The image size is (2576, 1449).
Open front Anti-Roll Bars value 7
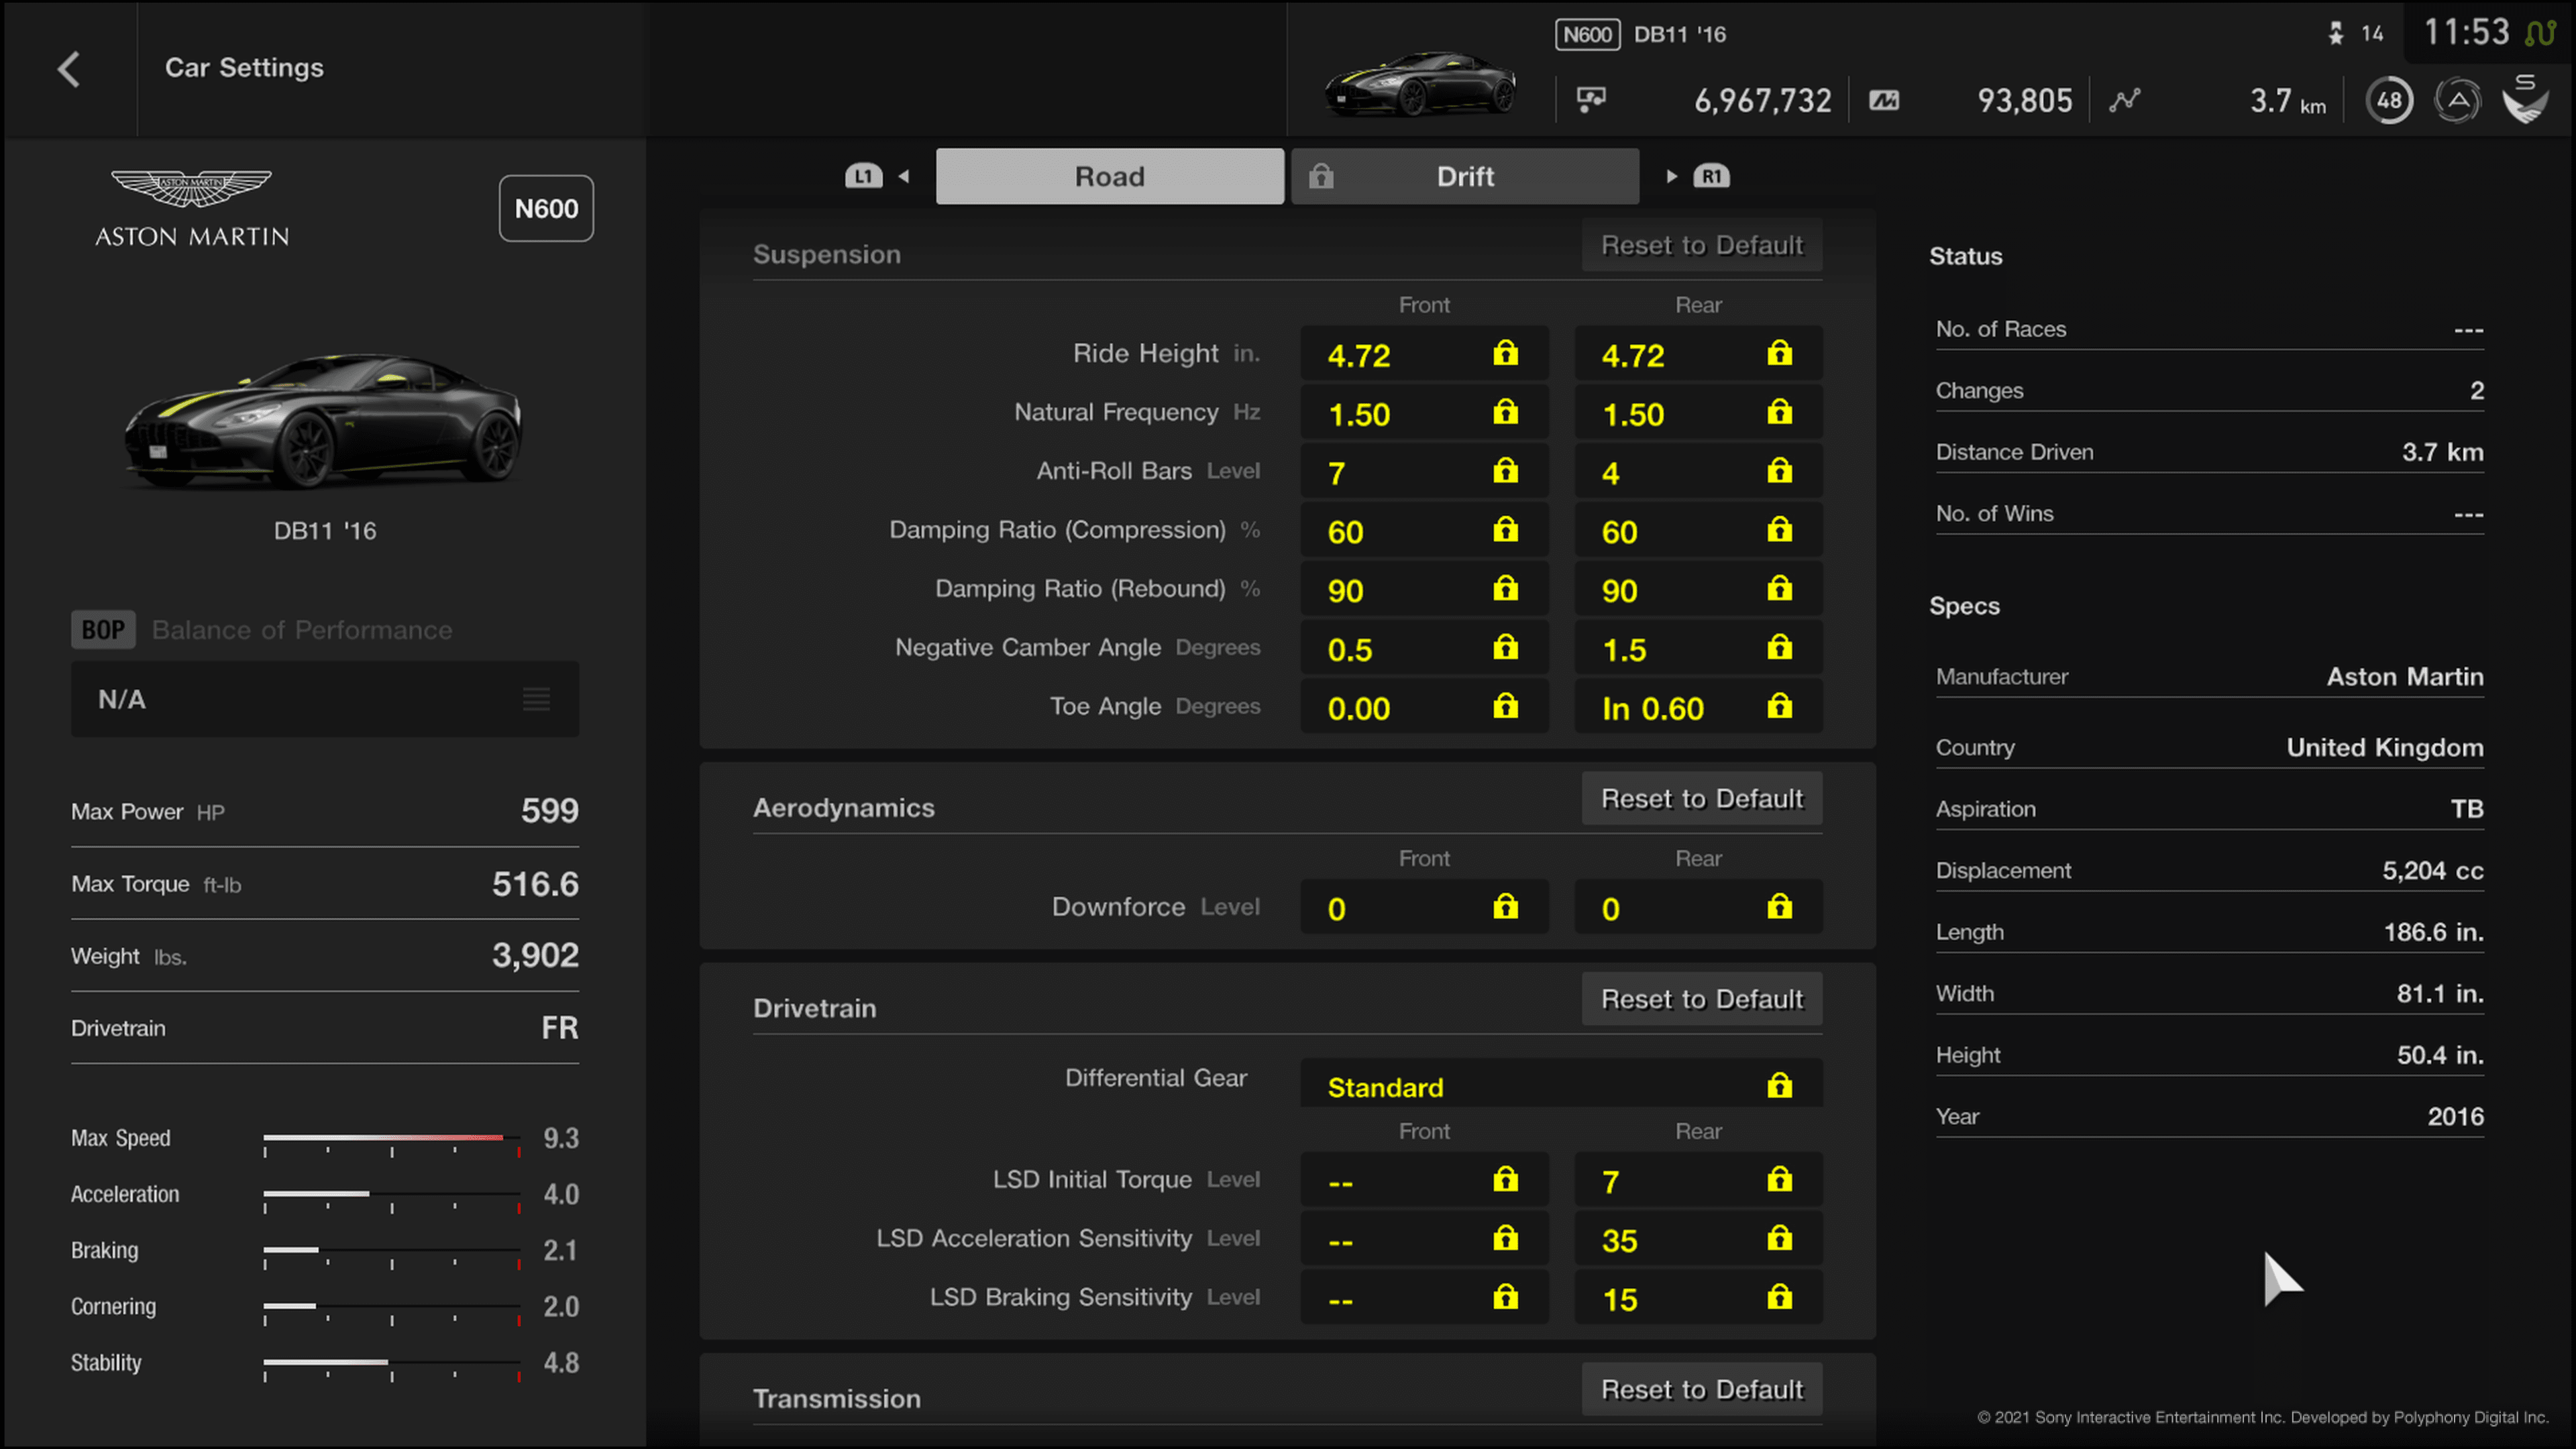pos(1424,472)
